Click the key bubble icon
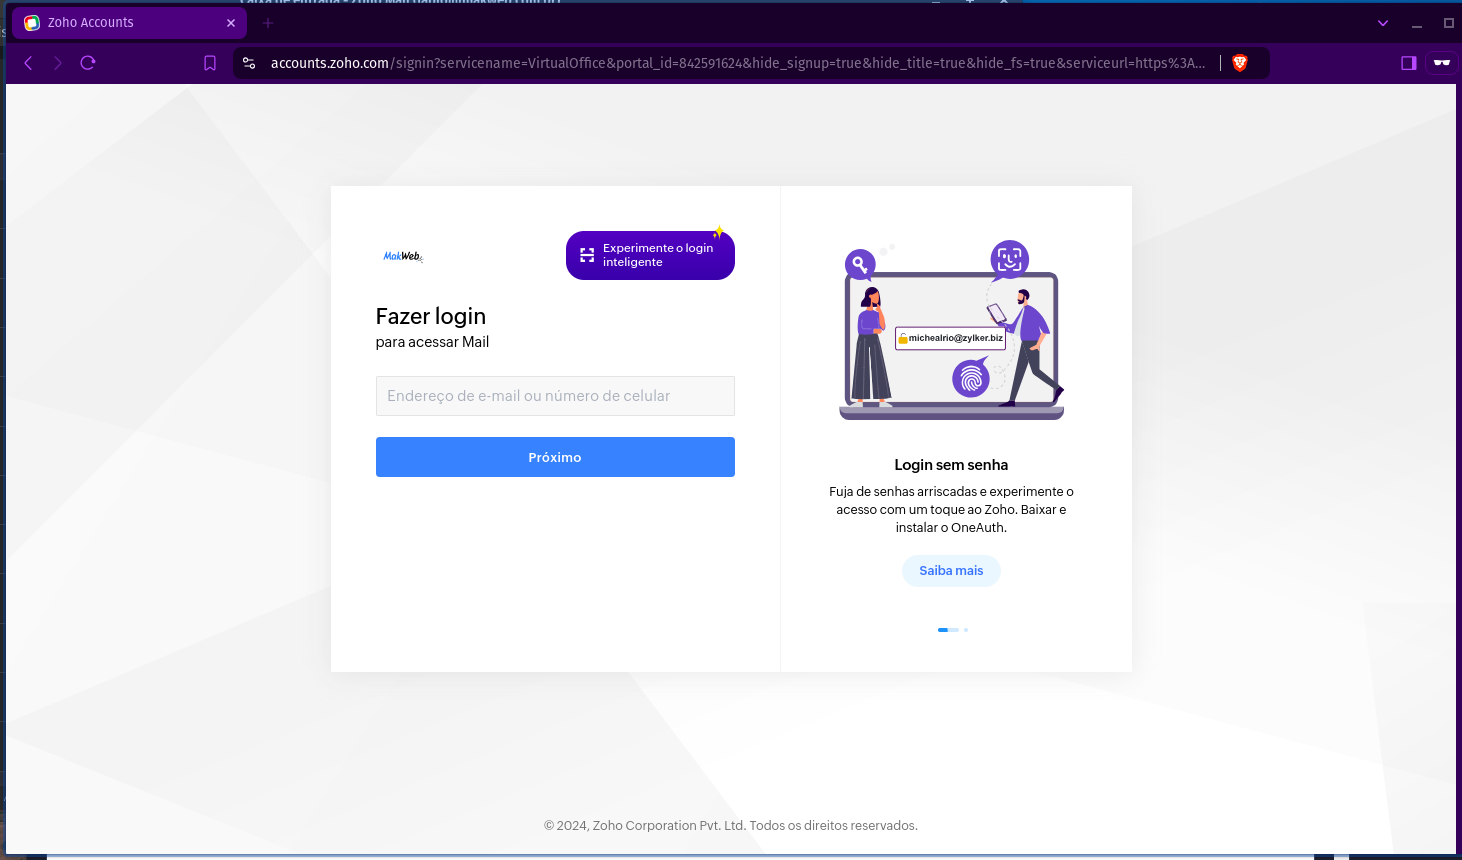The image size is (1462, 860). (860, 264)
